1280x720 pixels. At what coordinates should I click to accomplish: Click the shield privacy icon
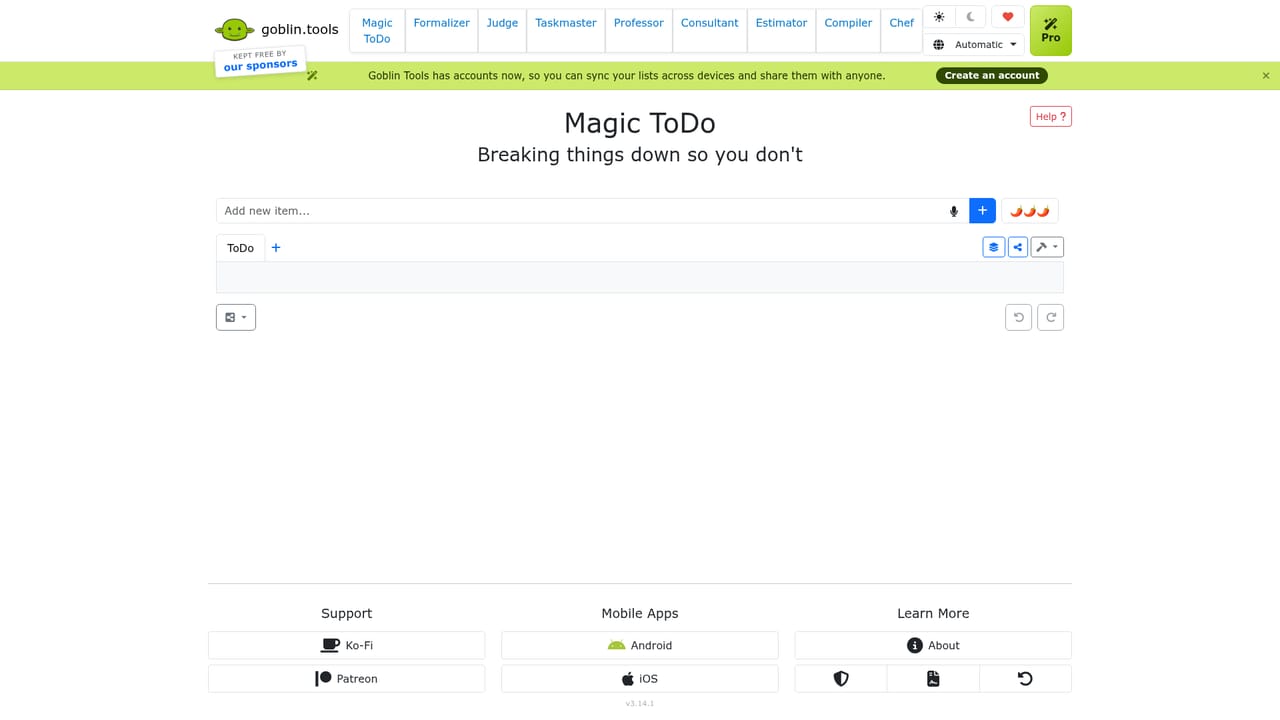[x=841, y=679]
